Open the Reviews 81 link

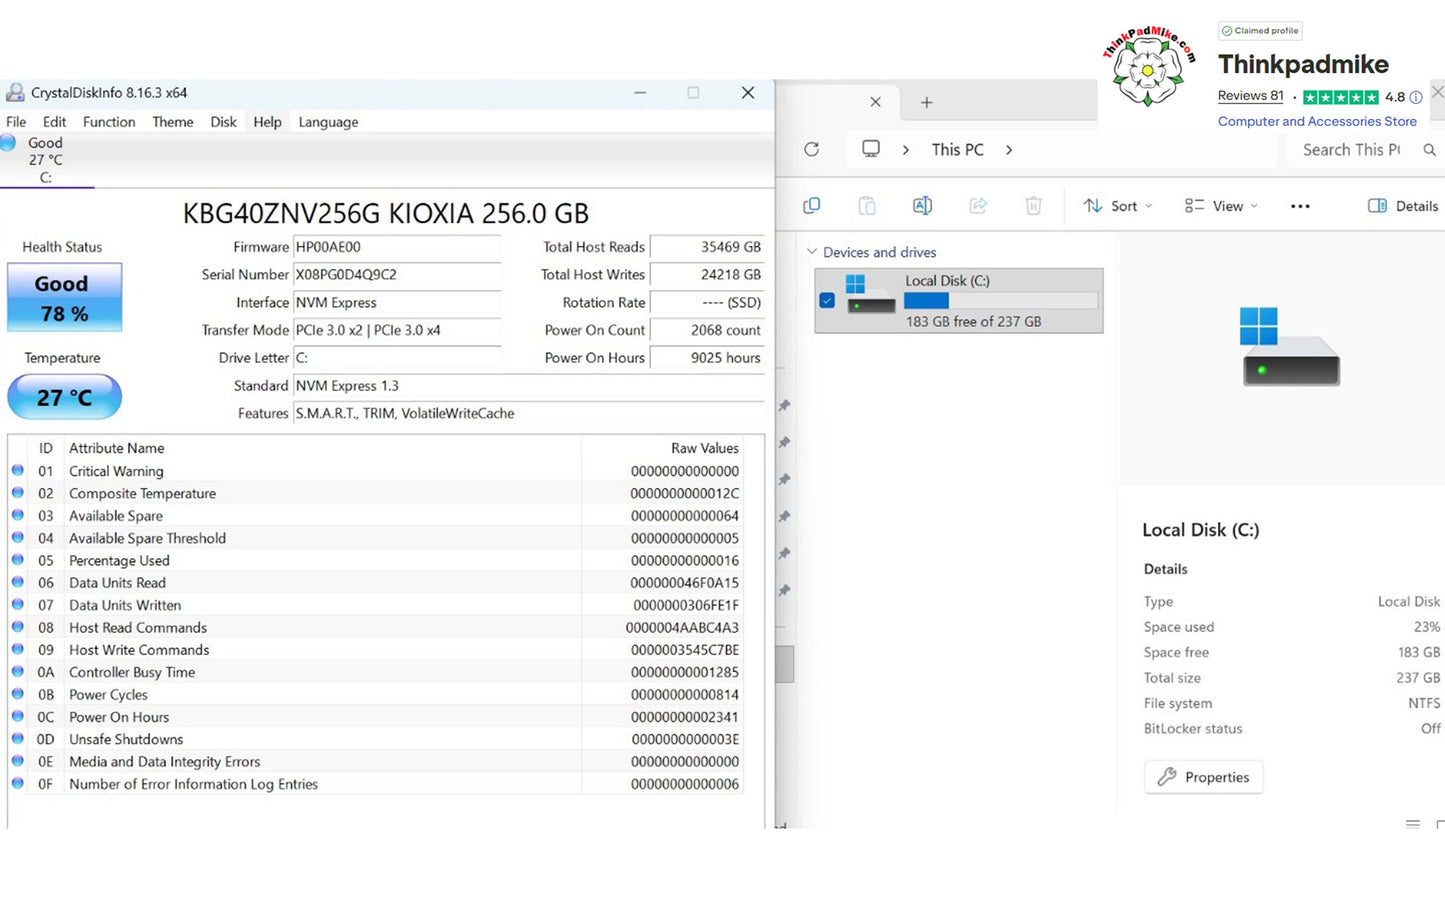tap(1250, 96)
